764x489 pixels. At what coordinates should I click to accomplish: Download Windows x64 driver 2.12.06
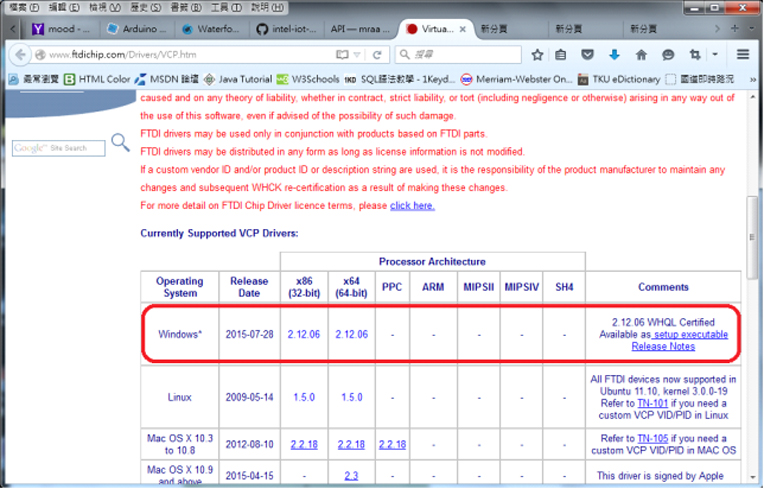tap(351, 335)
